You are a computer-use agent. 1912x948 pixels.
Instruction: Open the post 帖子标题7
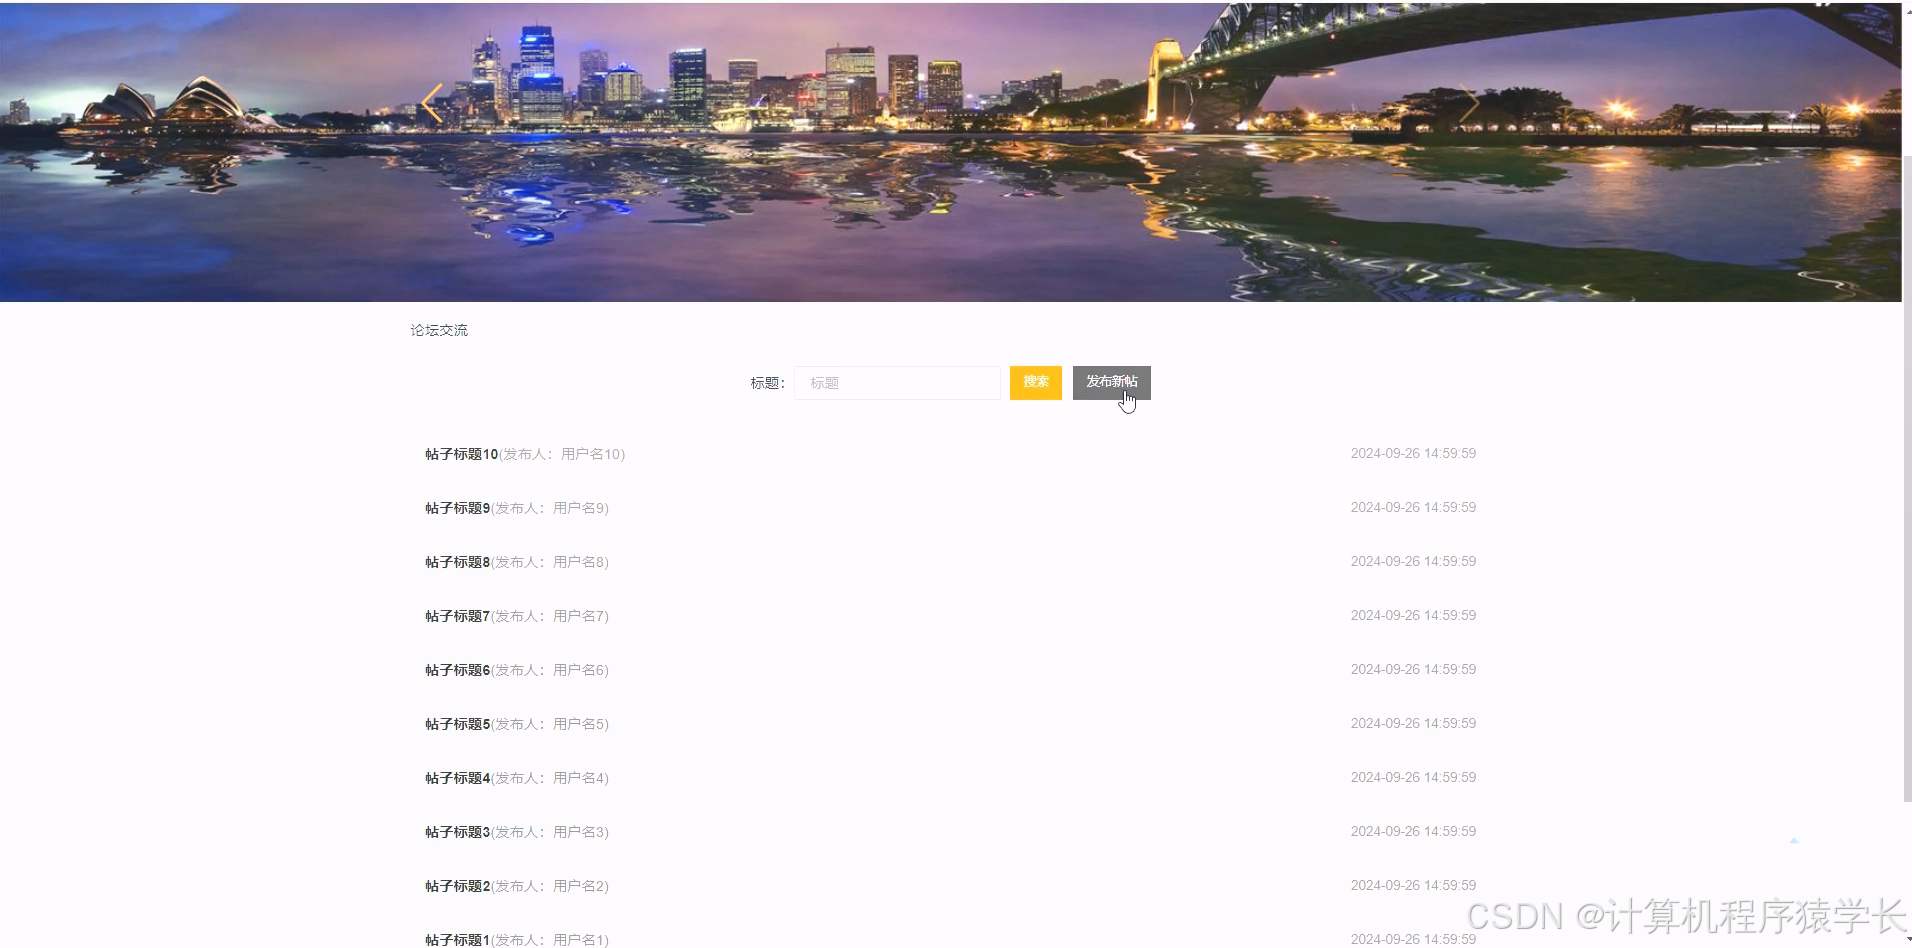pyautogui.click(x=457, y=615)
